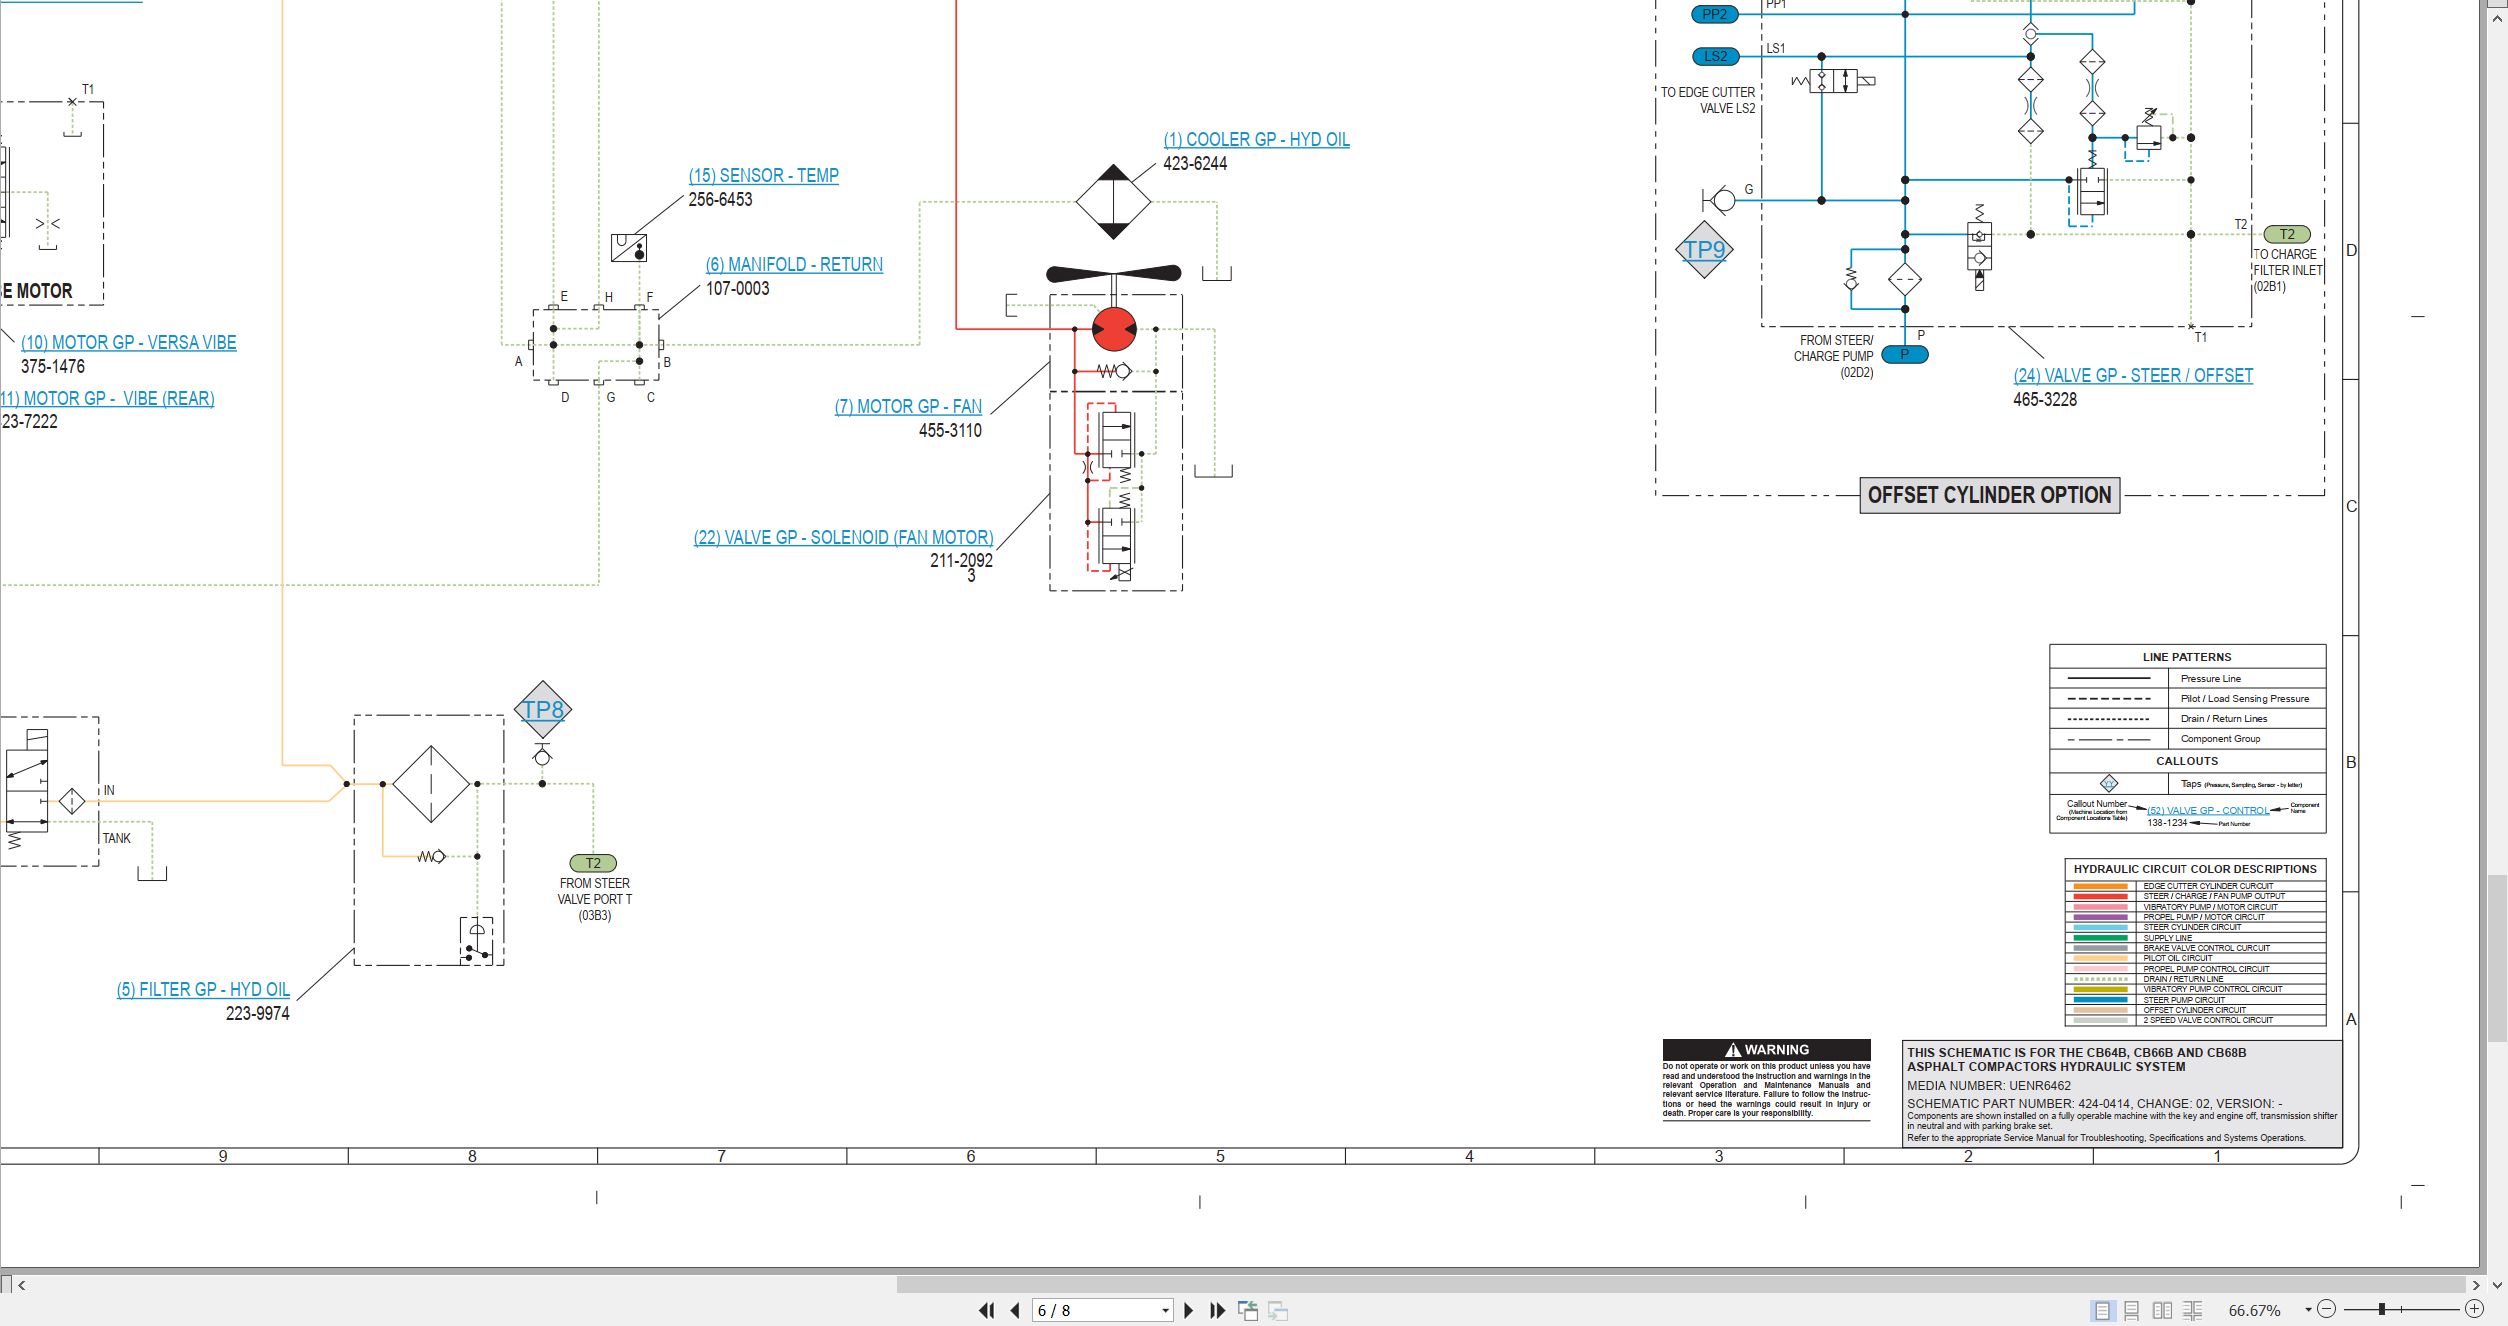Select continuous facing pages view mode
Screen dimensions: 2508x1326
[x=2193, y=1310]
